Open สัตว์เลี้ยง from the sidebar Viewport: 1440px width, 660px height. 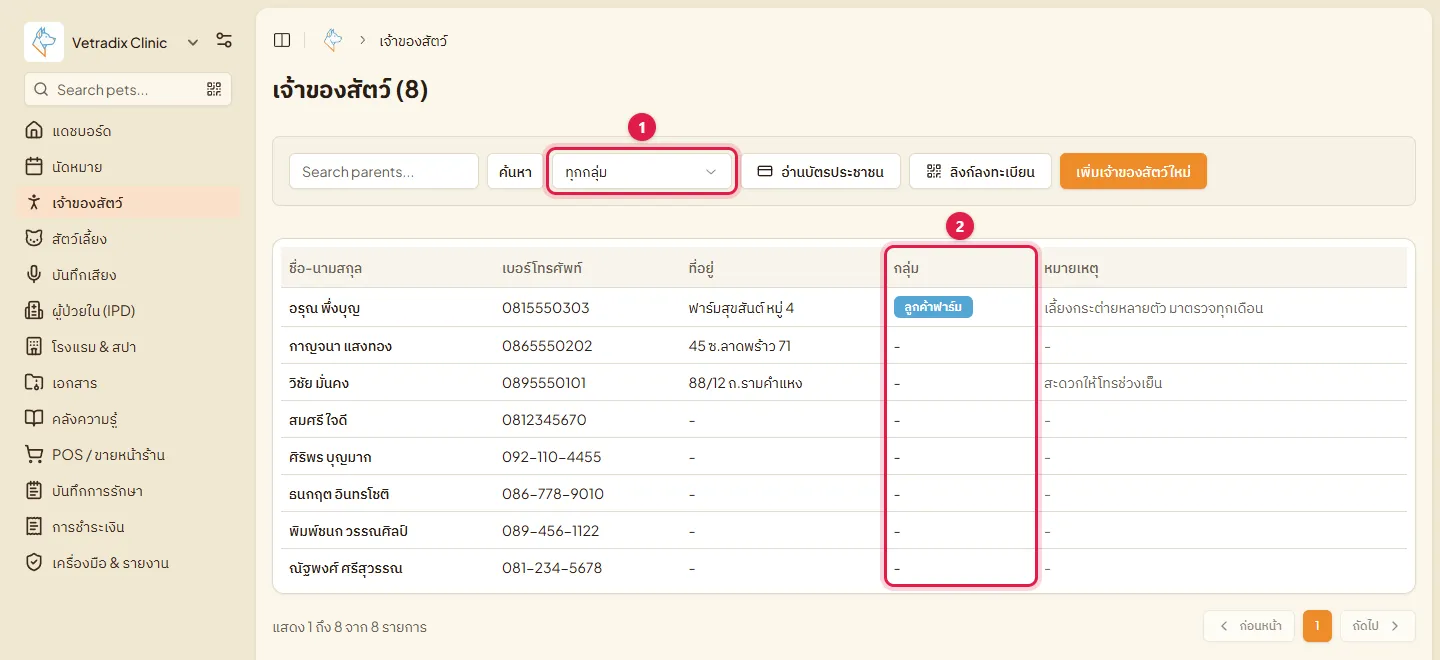coord(128,239)
